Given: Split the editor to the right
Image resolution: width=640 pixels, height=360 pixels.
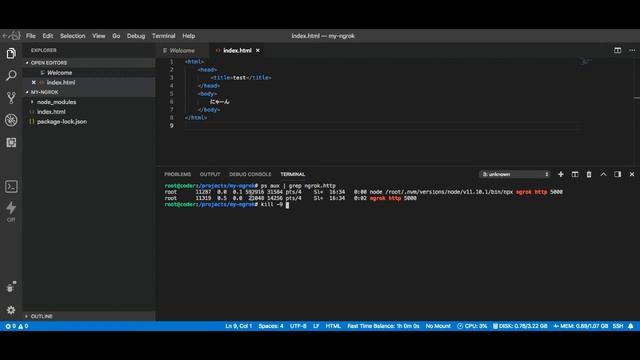Looking at the screenshot, I should (618, 50).
